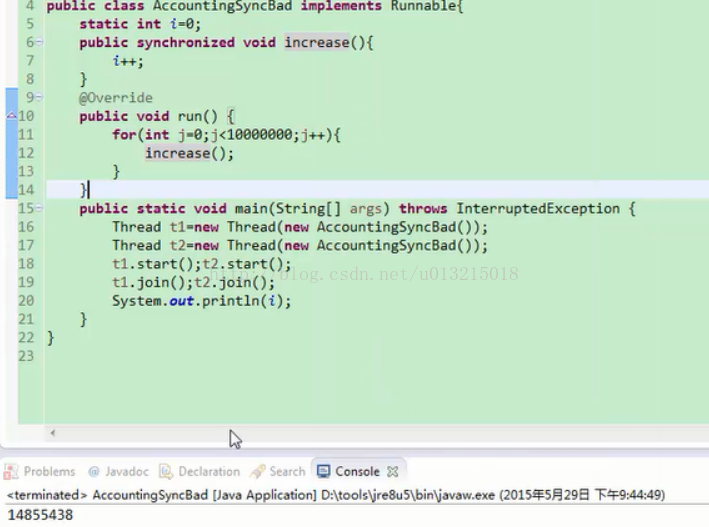Image resolution: width=709 pixels, height=527 pixels.
Task: Click the t2.join() call on line 19
Action: click(x=234, y=282)
